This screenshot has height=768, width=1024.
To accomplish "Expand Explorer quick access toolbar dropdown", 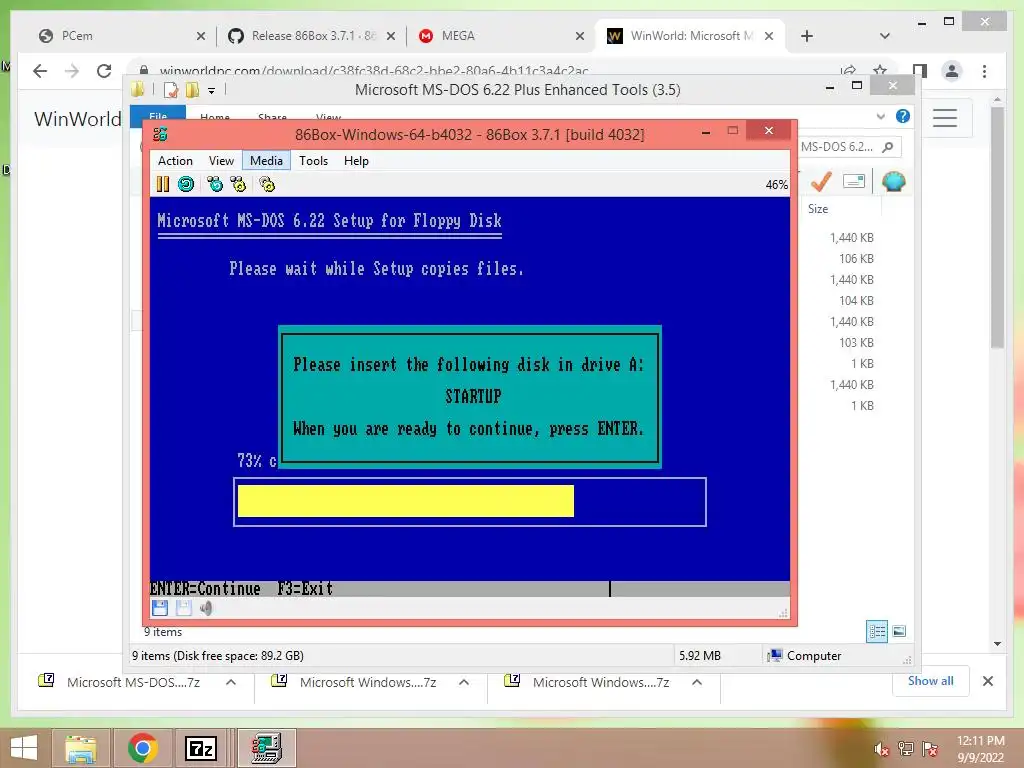I will click(212, 90).
